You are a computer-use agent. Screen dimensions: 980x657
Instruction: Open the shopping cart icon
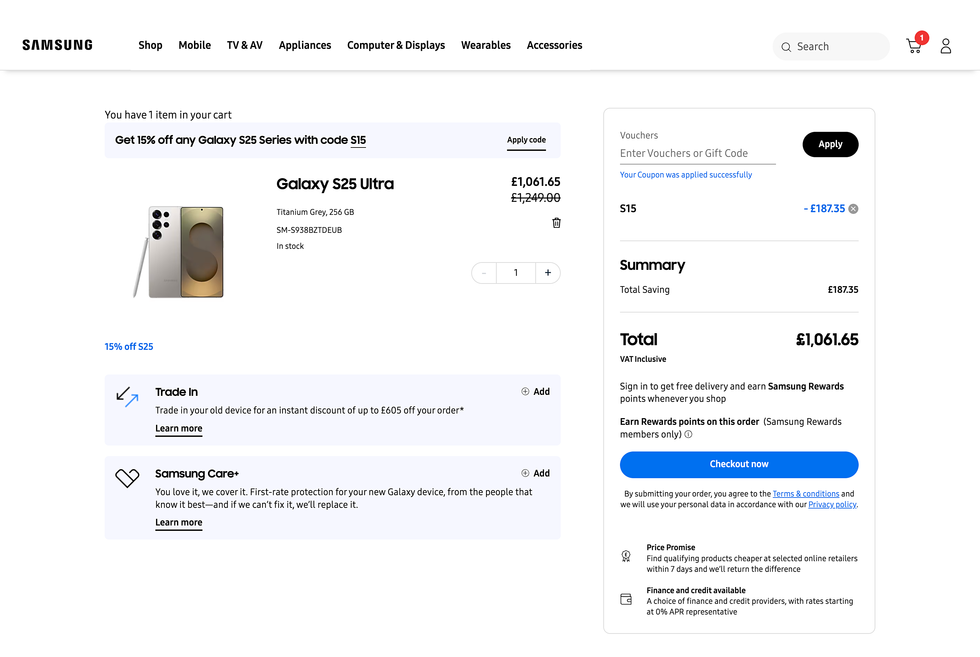914,46
